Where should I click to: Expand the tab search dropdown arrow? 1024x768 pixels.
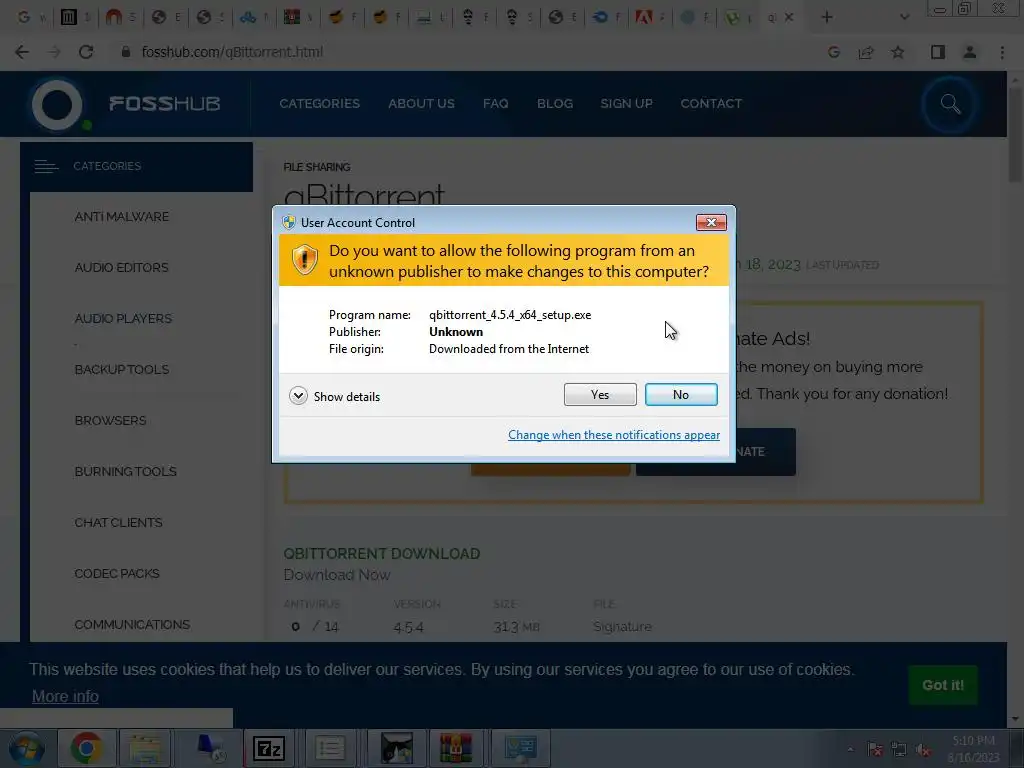tap(904, 18)
